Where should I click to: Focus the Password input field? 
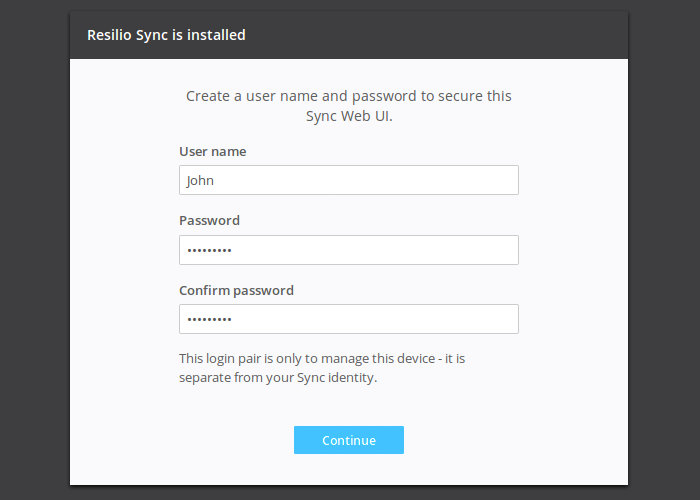coord(349,250)
